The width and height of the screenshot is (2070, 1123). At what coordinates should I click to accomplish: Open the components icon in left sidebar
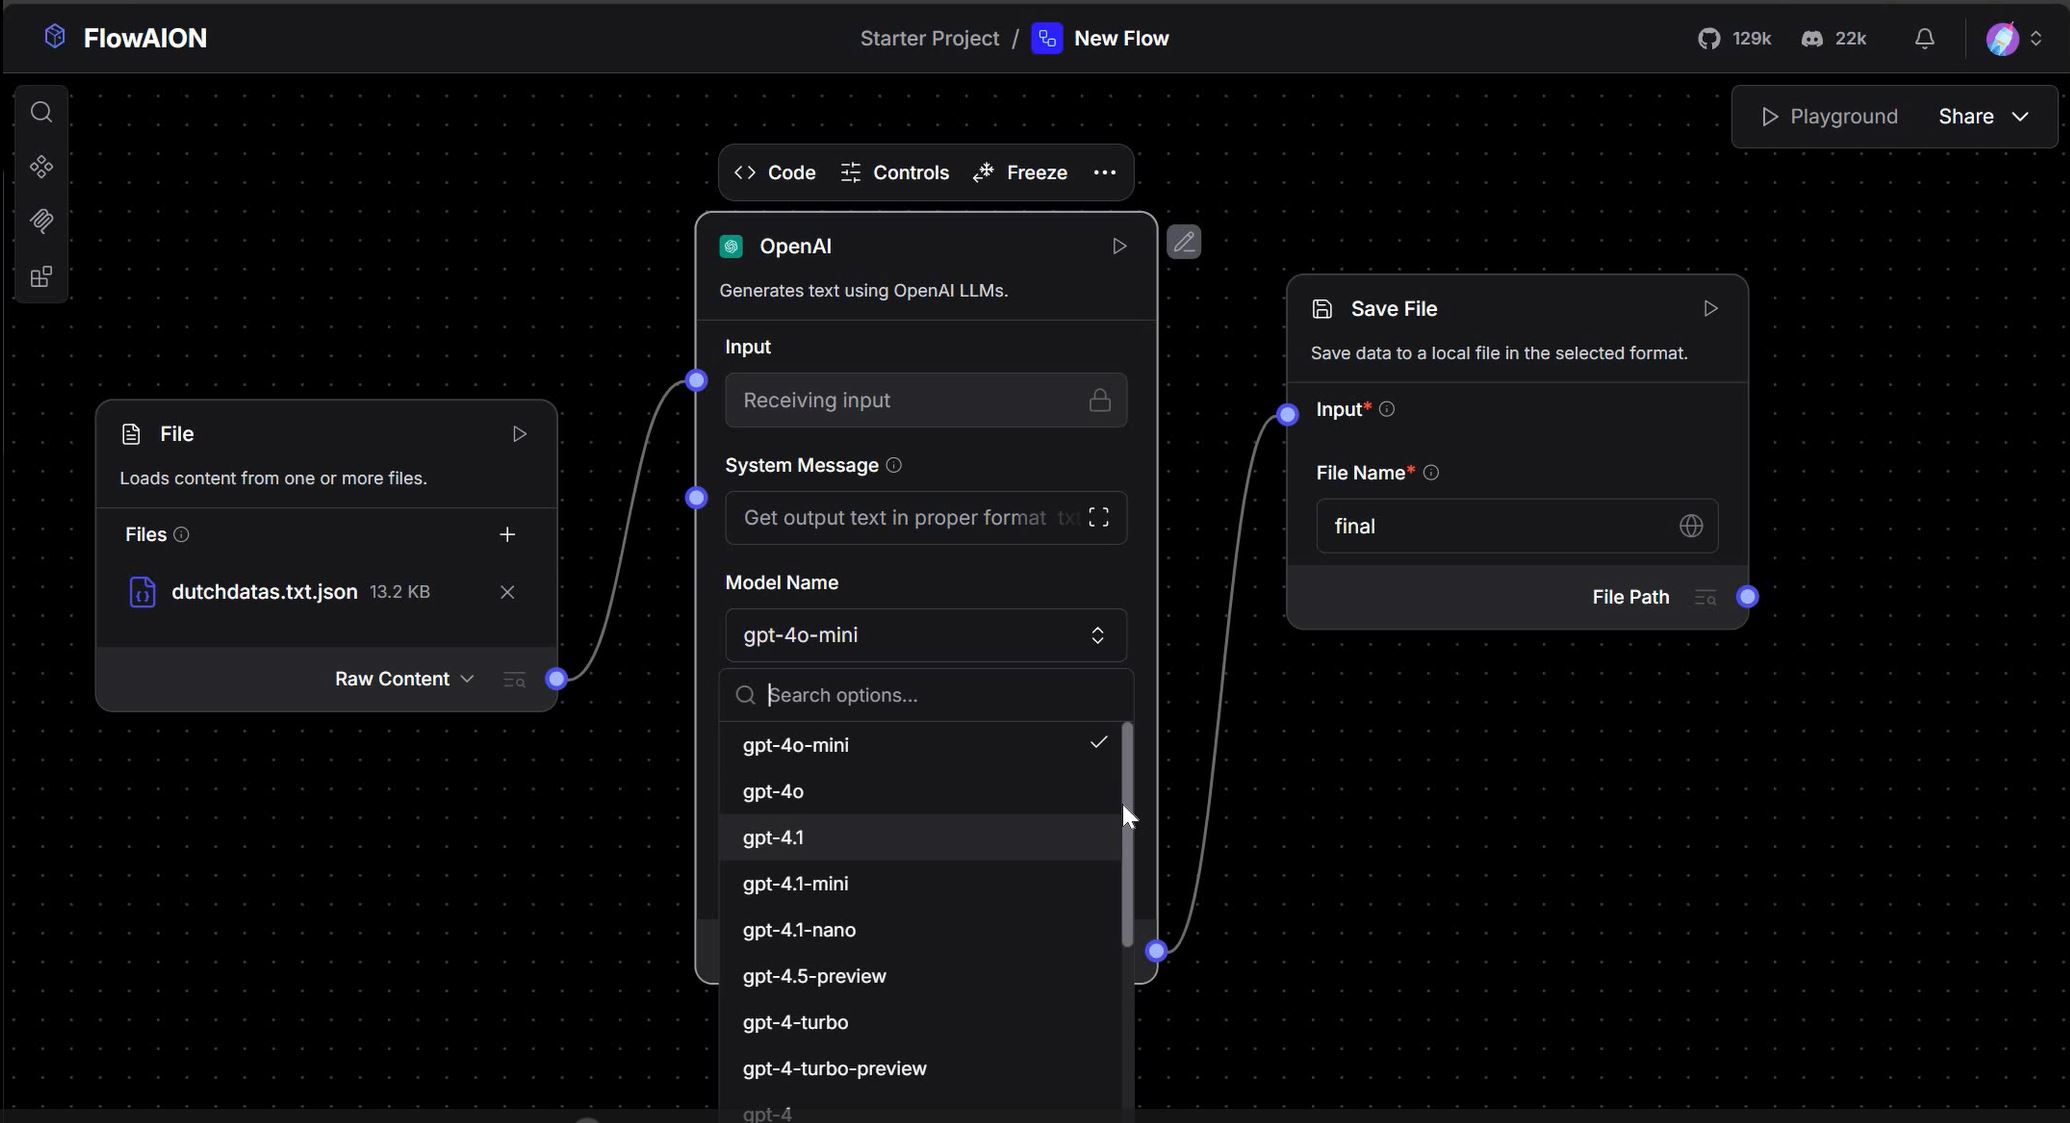pos(41,167)
